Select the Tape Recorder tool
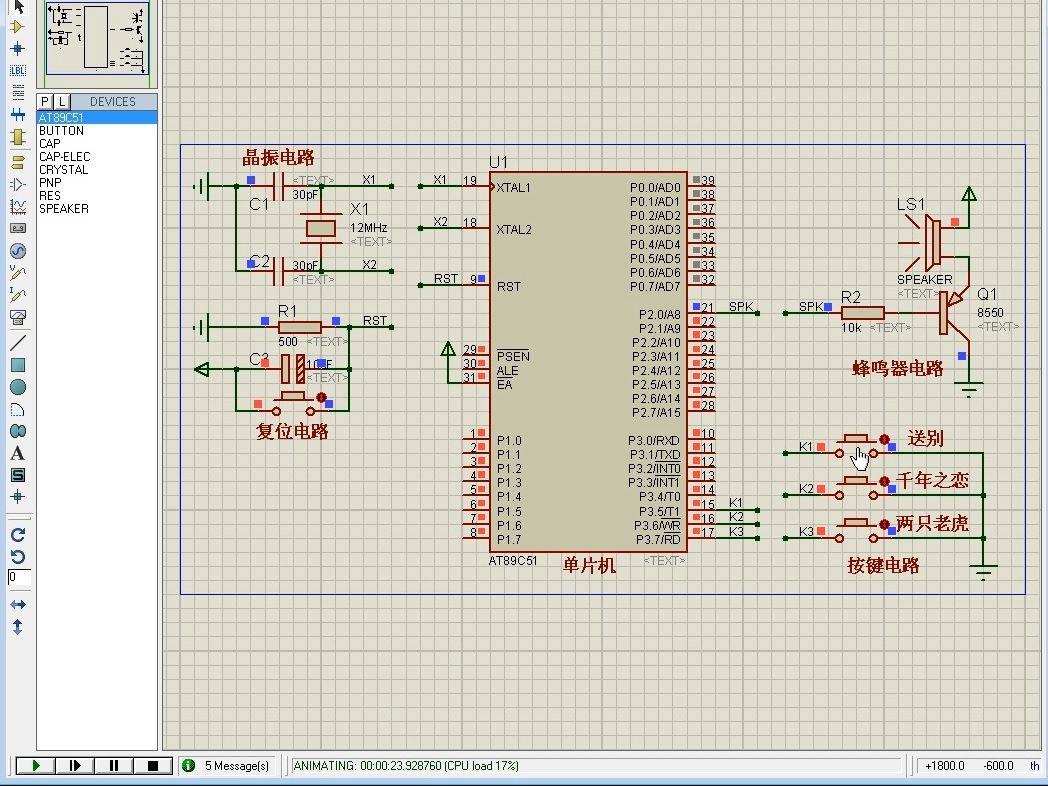1048x786 pixels. tap(17, 229)
